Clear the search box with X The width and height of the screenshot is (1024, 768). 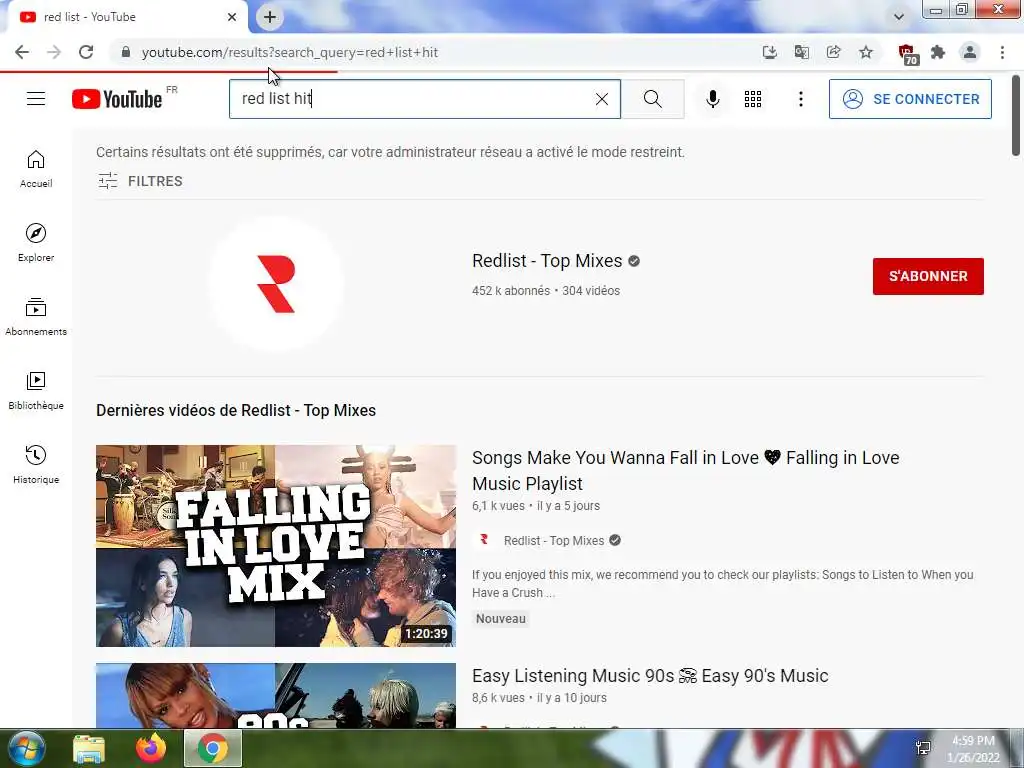point(601,99)
